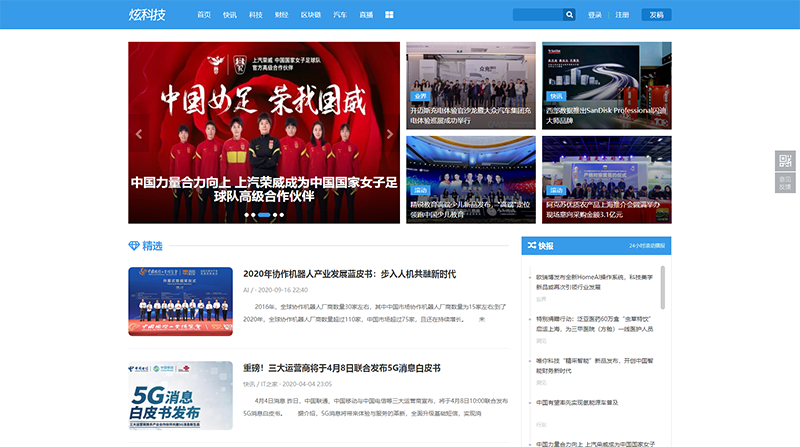Open the 直播 navigation item

(366, 15)
